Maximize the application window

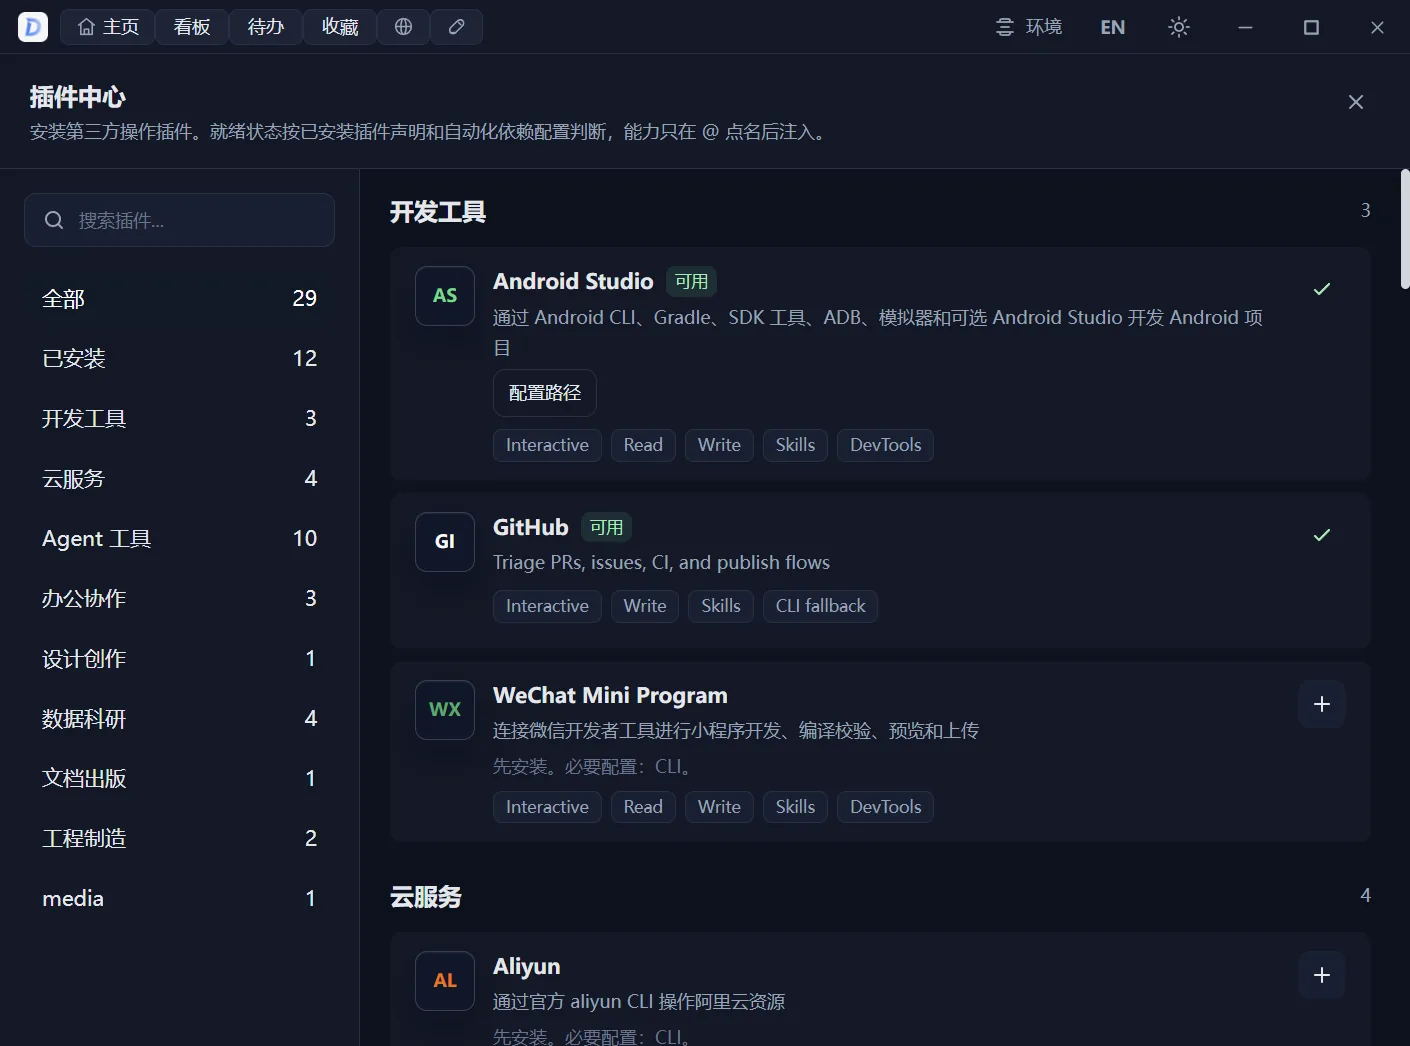click(x=1311, y=27)
